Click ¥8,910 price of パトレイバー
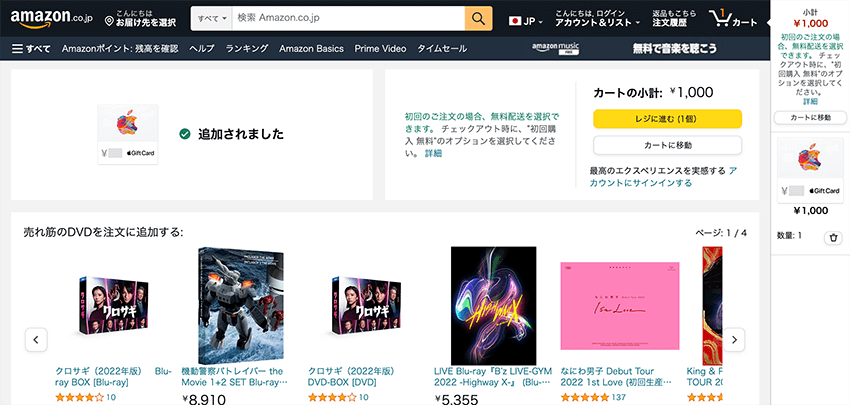Image resolution: width=850 pixels, height=405 pixels. point(204,400)
